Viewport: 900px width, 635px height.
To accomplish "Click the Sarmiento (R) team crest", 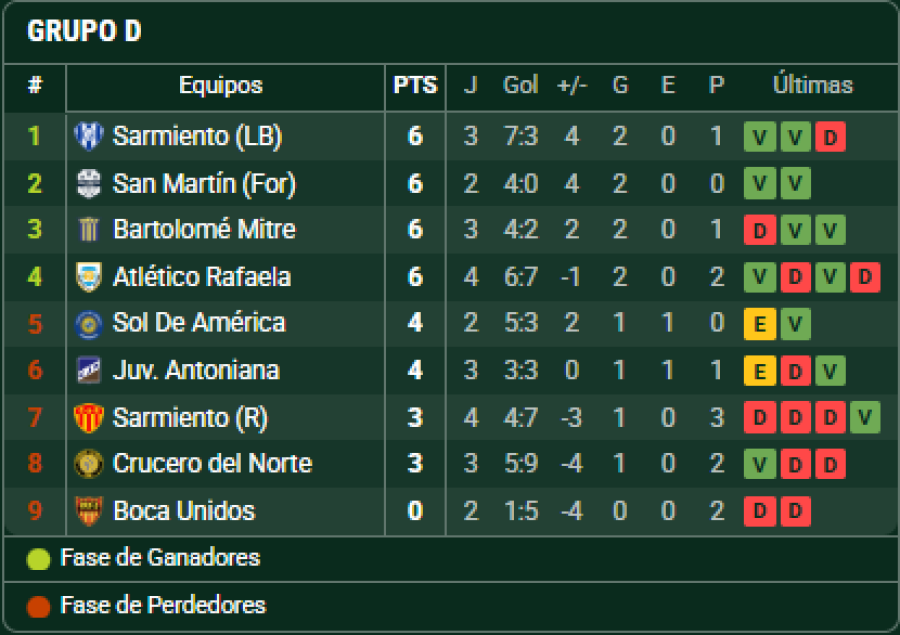I will (x=88, y=417).
